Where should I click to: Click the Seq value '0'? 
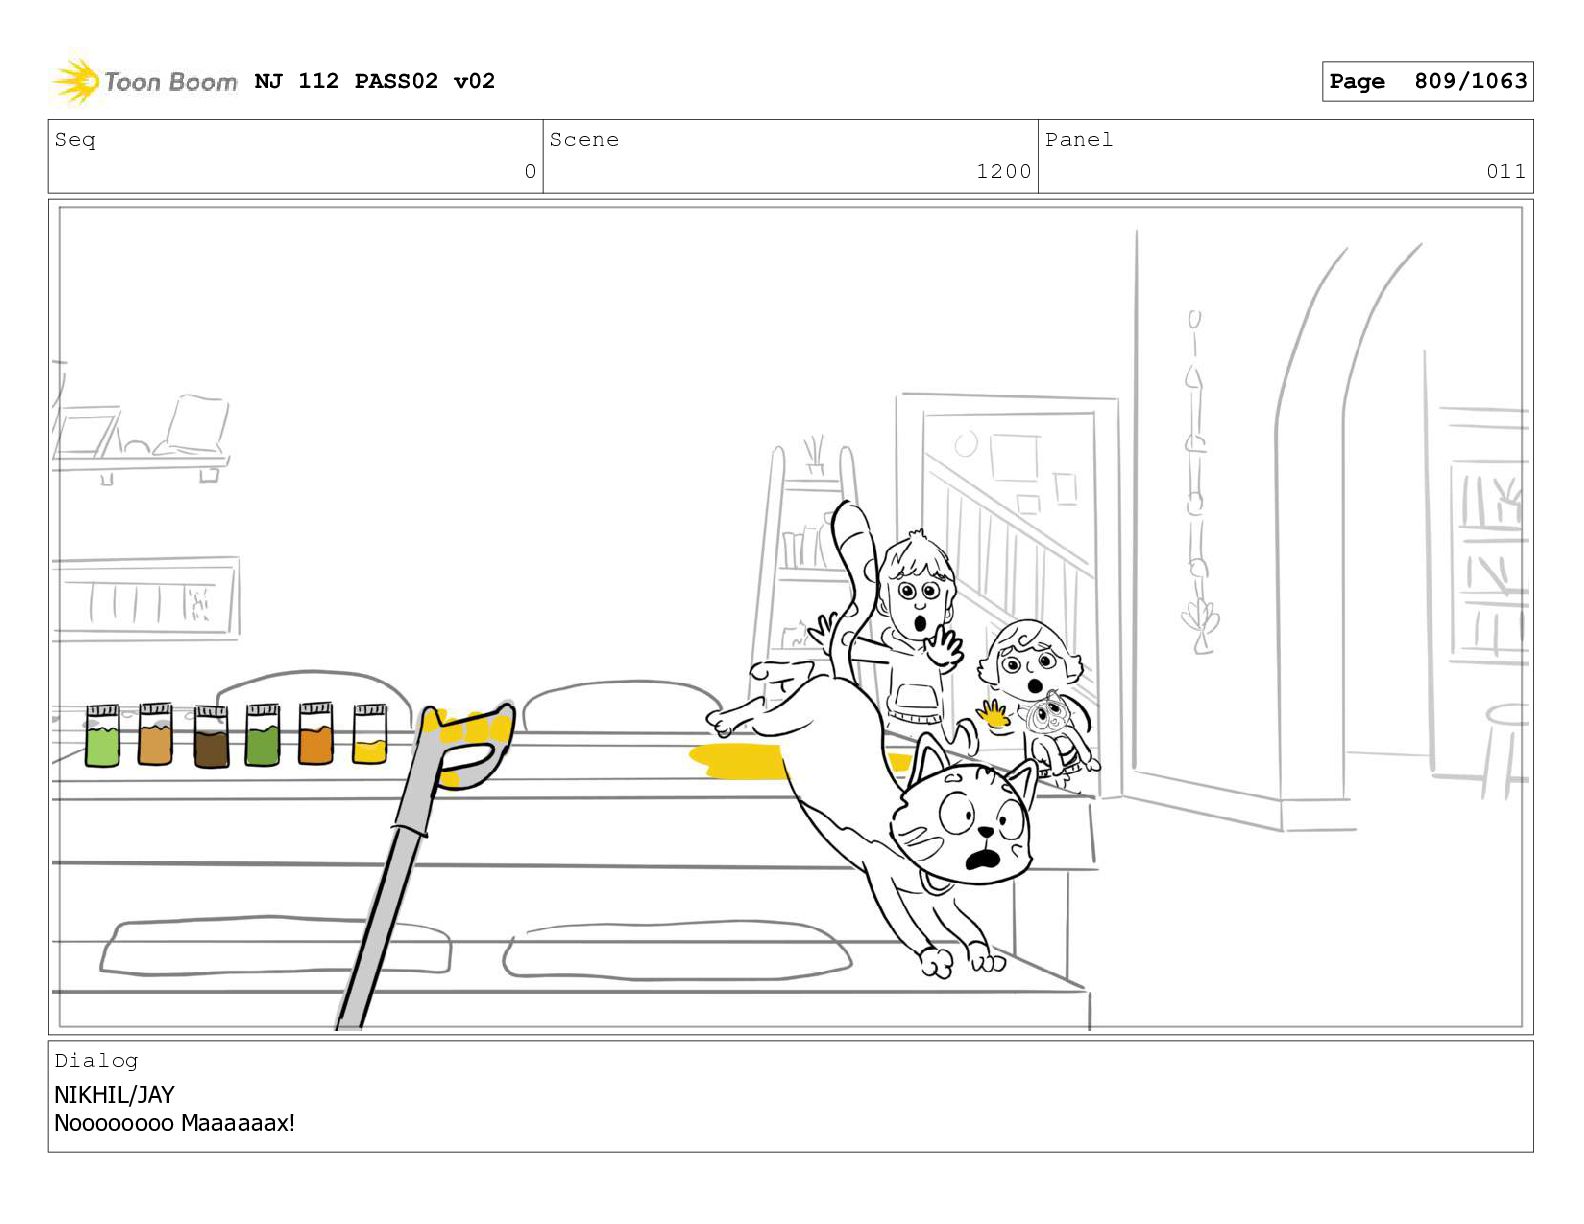coord(530,171)
